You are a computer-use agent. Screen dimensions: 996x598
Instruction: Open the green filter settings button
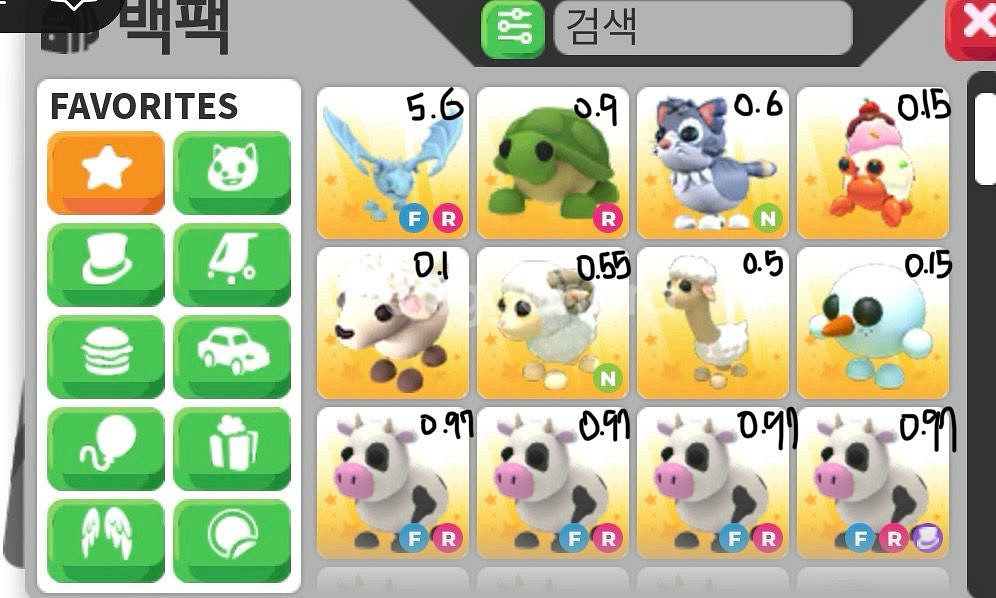513,29
